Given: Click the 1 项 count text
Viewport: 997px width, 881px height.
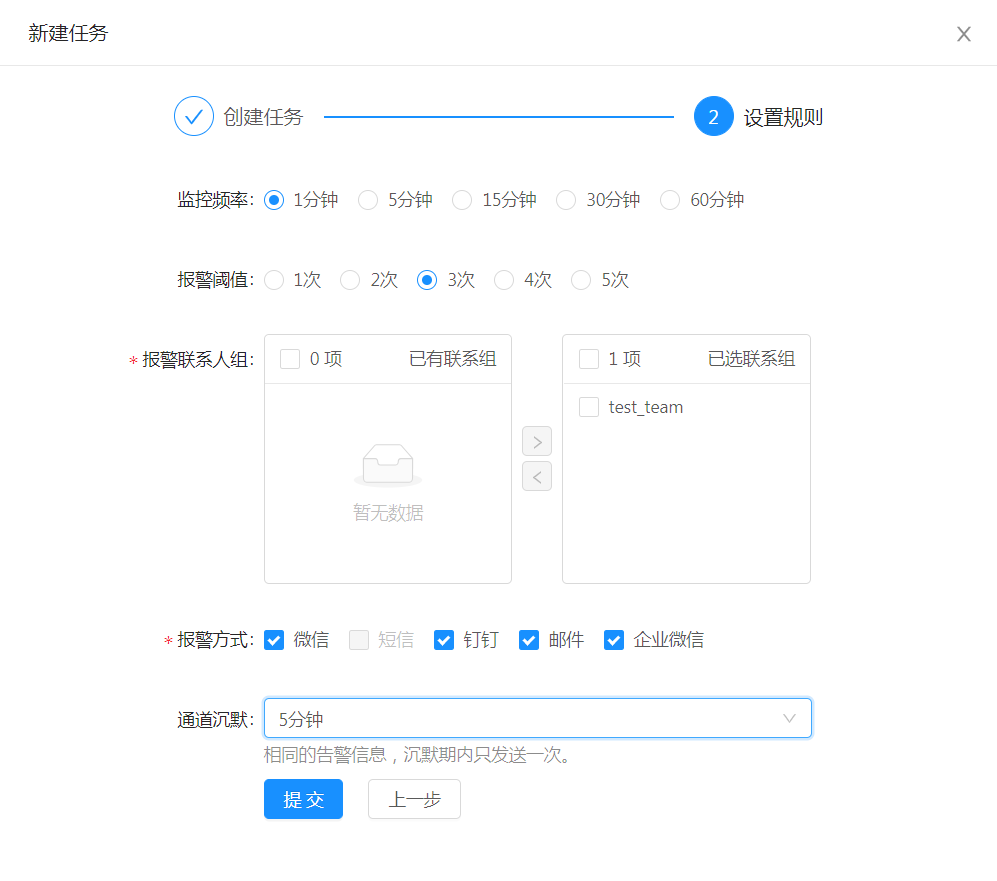Looking at the screenshot, I should (625, 359).
